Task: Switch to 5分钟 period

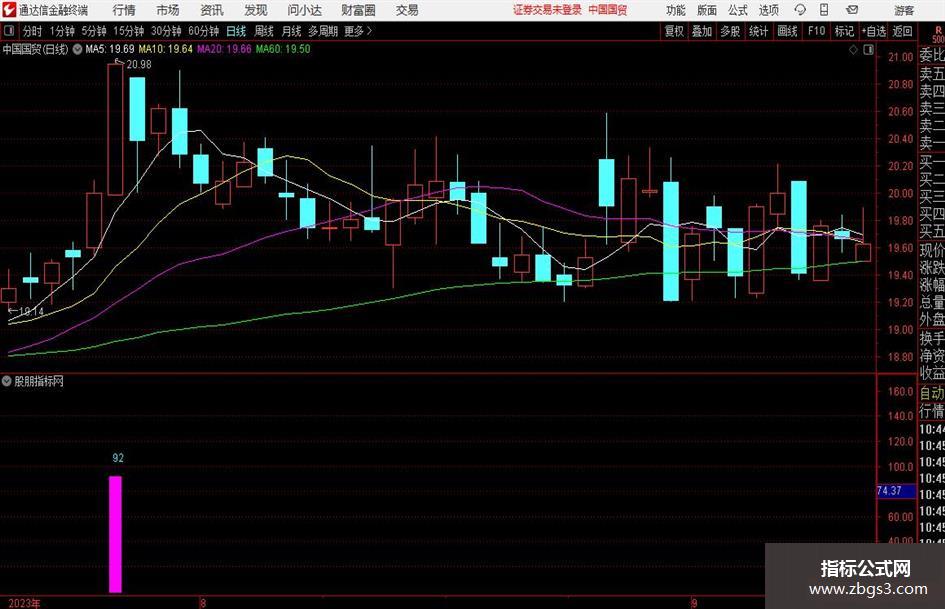Action: point(94,31)
